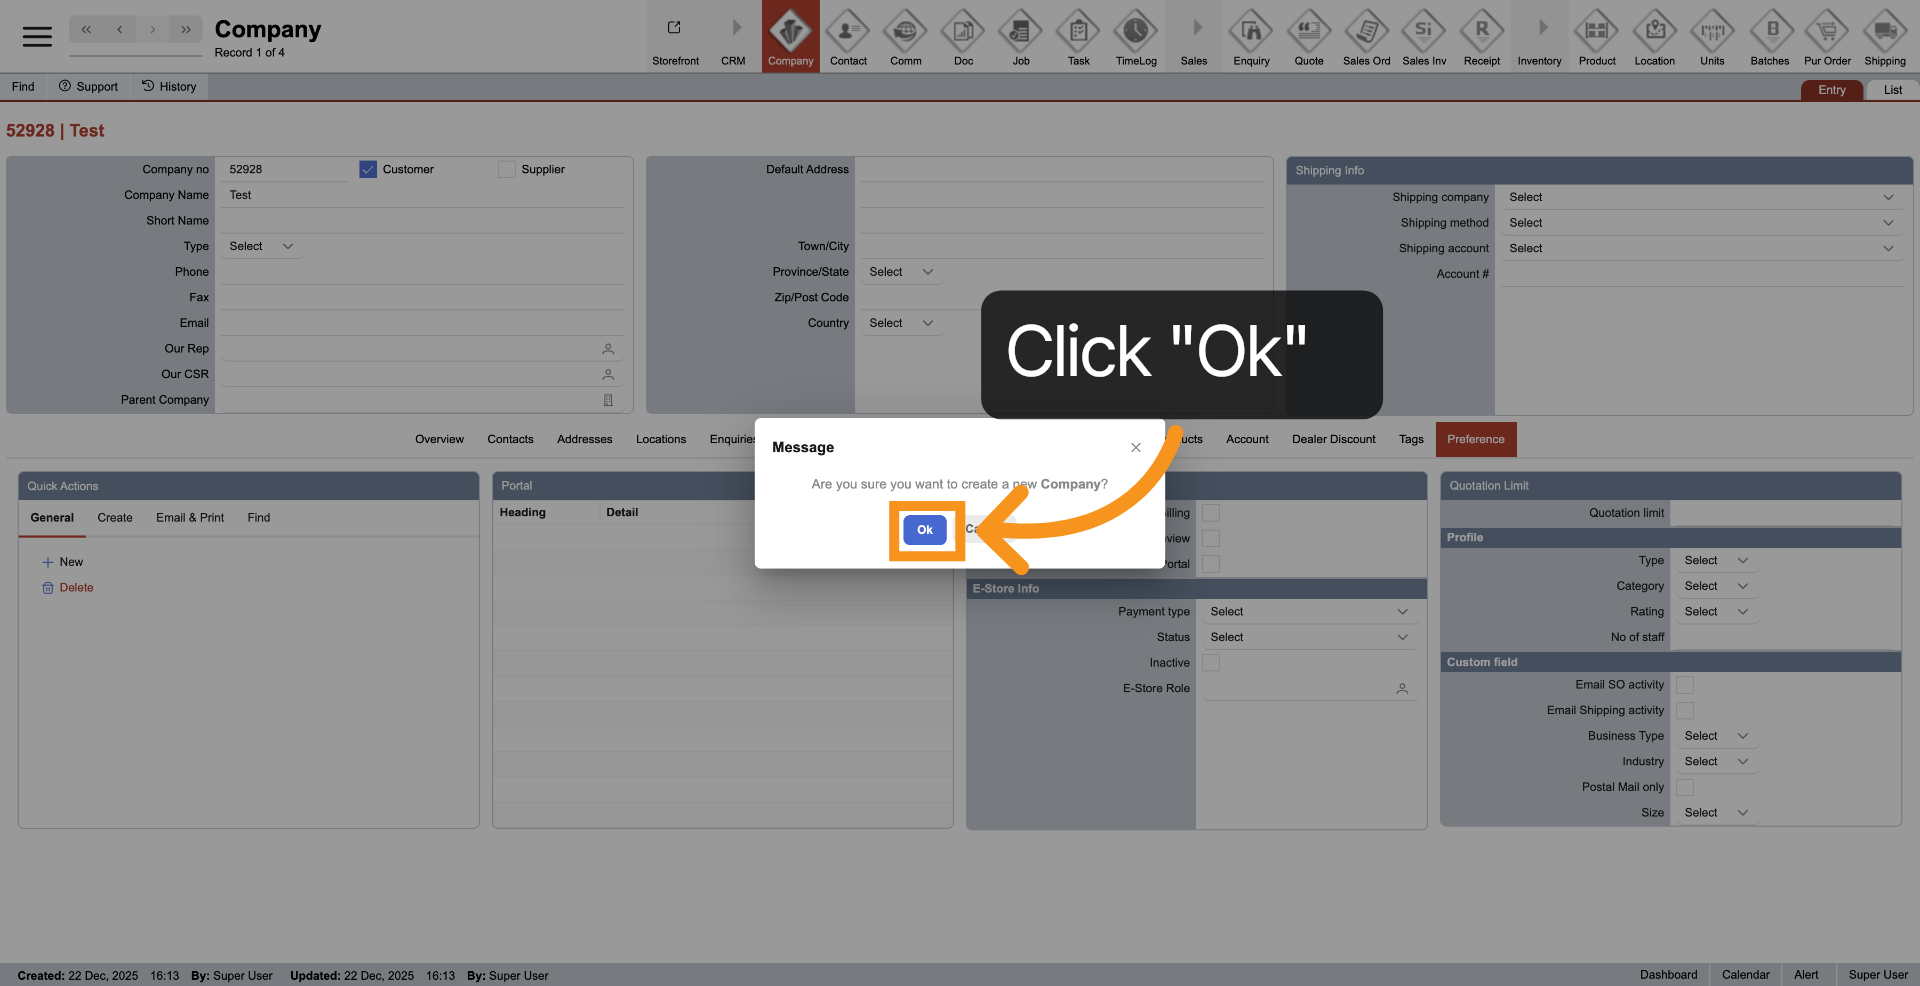Click the Delete quick action link
The width and height of the screenshot is (1920, 986).
[x=76, y=588]
